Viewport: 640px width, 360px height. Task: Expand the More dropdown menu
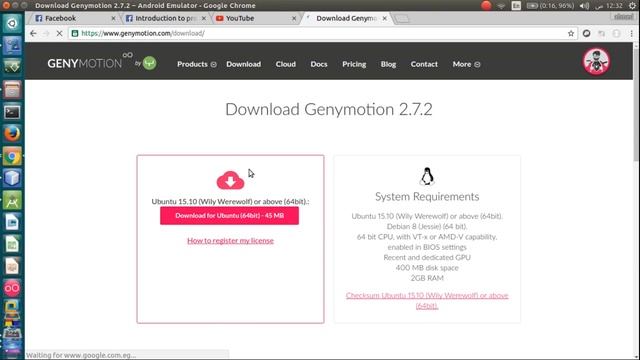[466, 64]
